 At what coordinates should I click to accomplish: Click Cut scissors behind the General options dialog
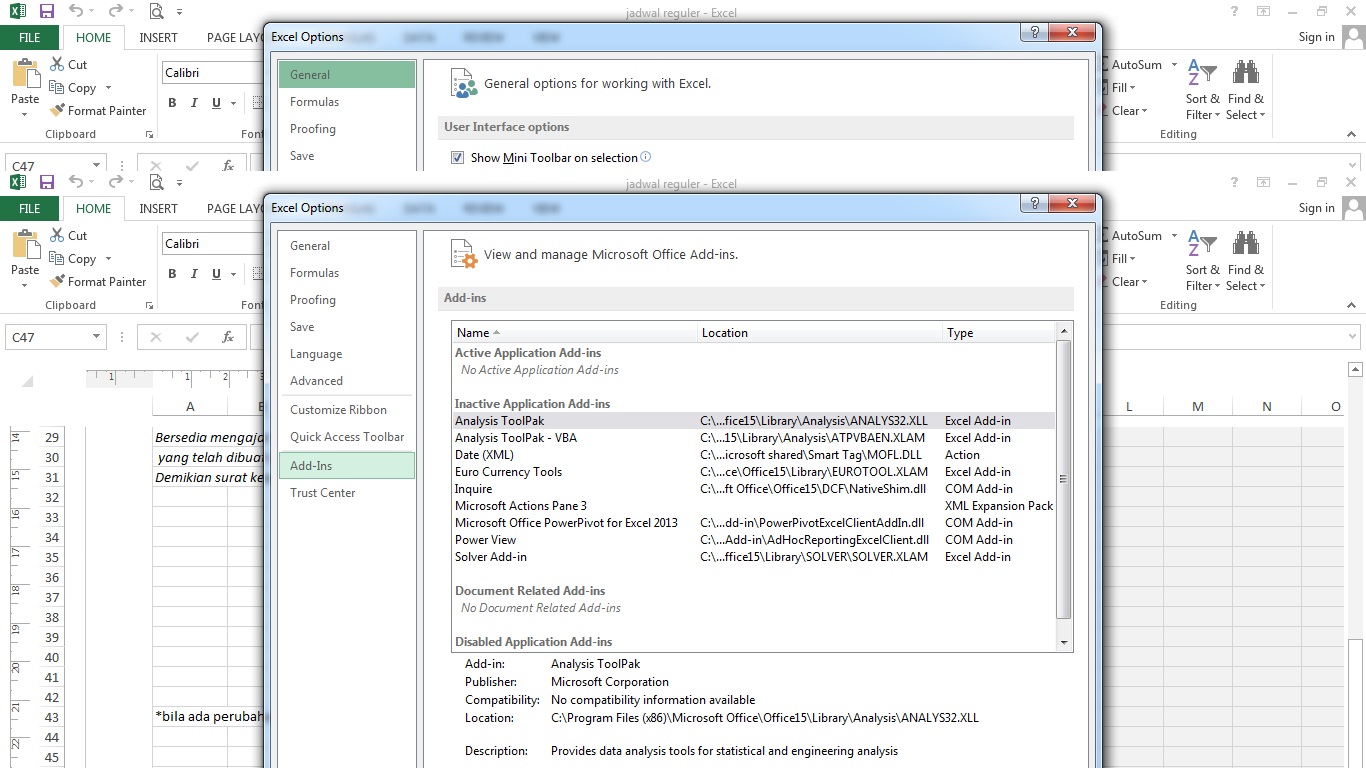56,65
